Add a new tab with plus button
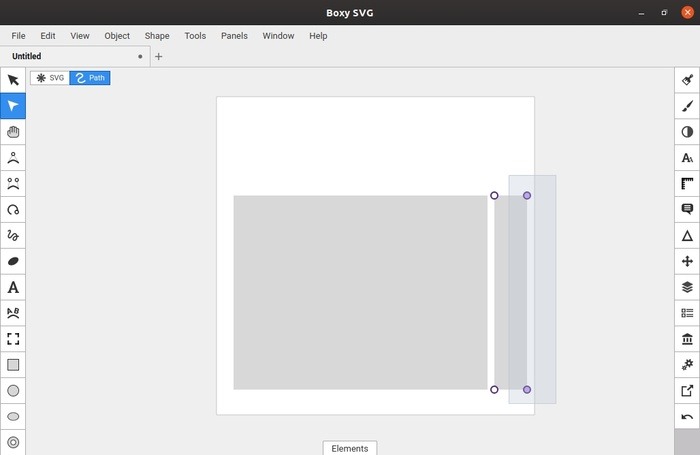The height and width of the screenshot is (455, 700). [158, 56]
